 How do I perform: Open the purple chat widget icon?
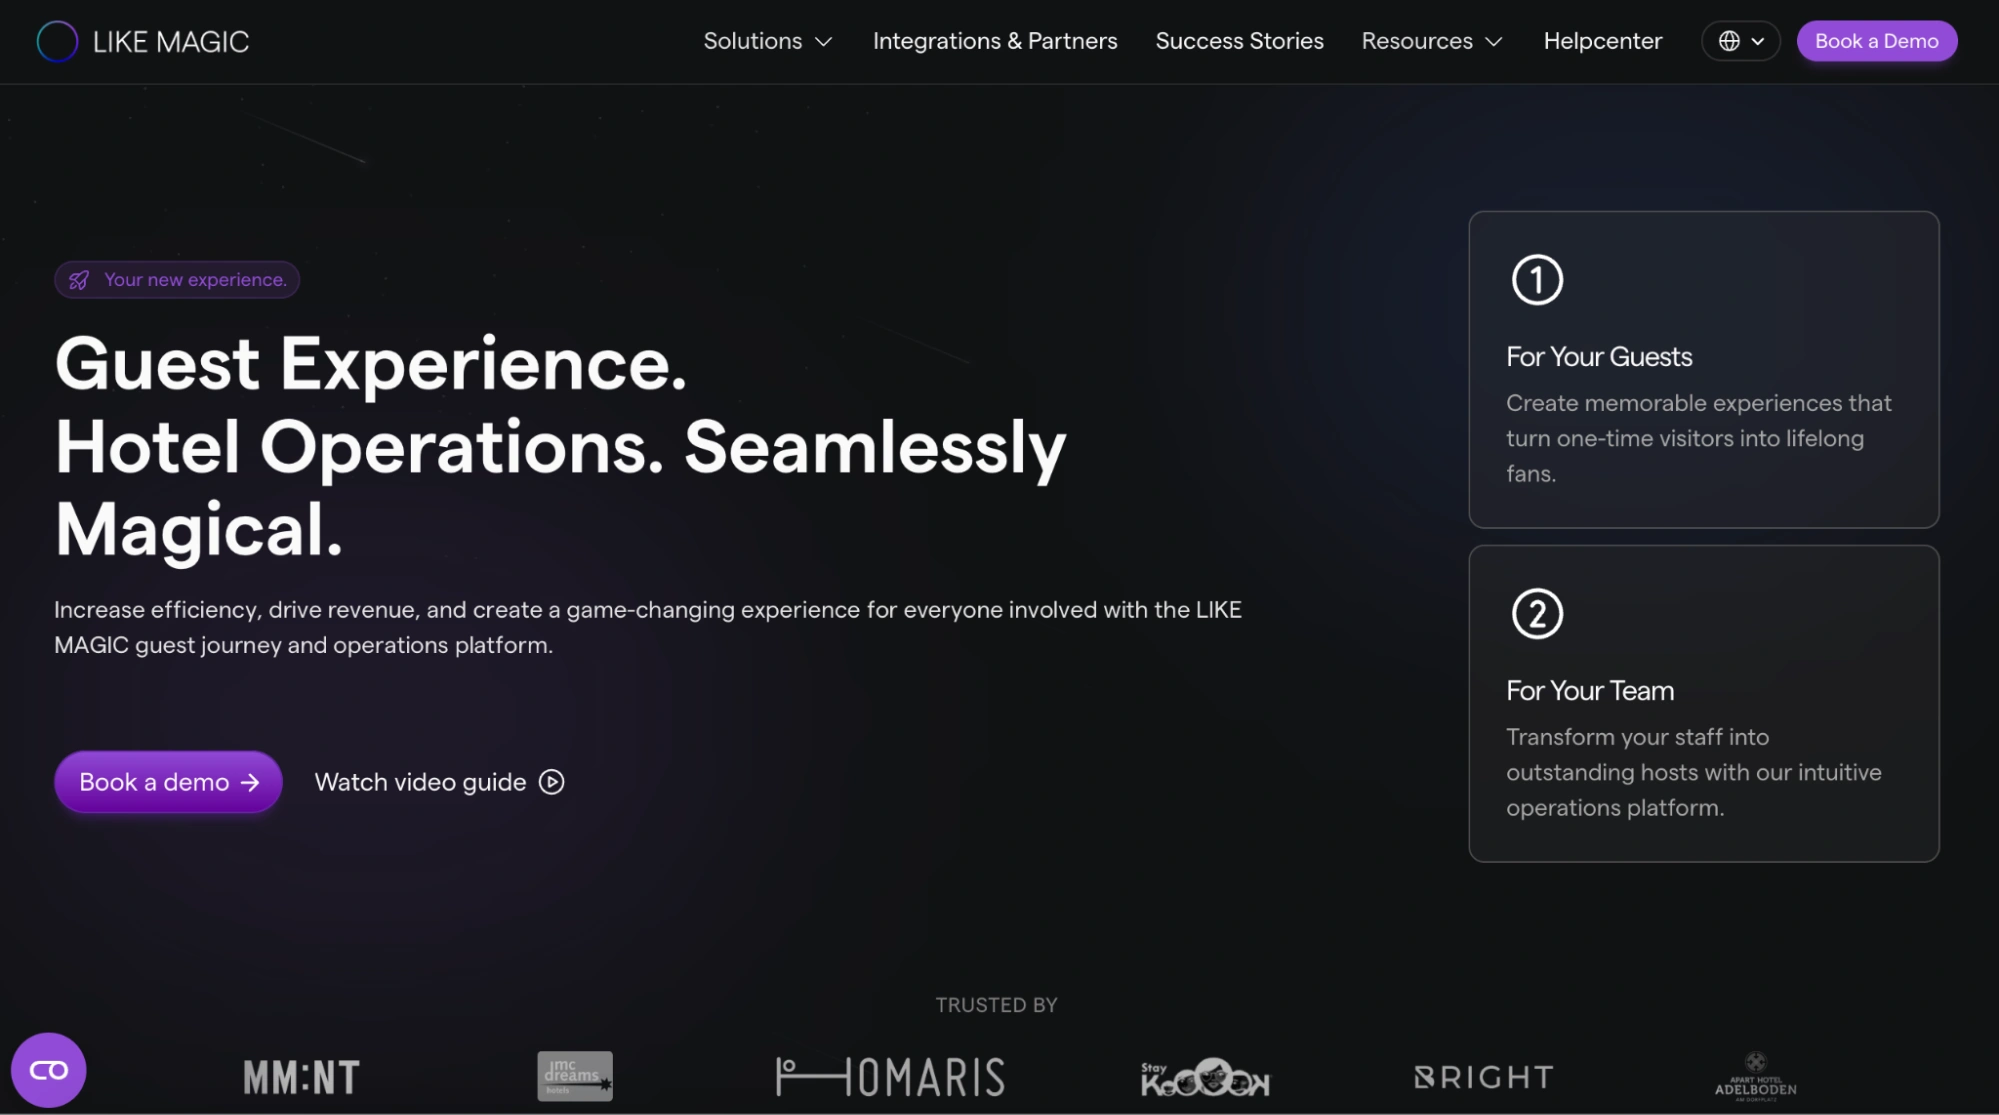tap(48, 1070)
